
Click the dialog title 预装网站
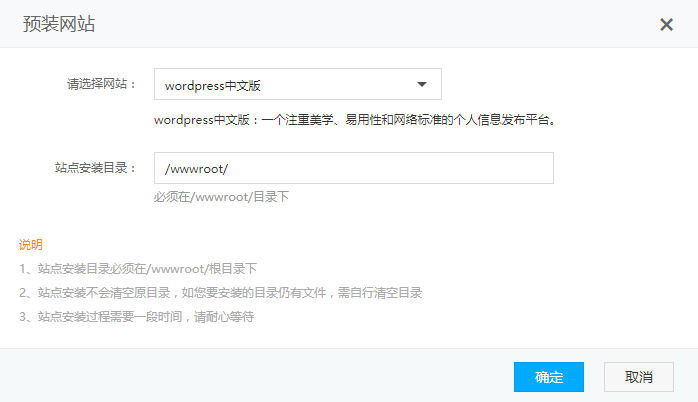[x=59, y=24]
